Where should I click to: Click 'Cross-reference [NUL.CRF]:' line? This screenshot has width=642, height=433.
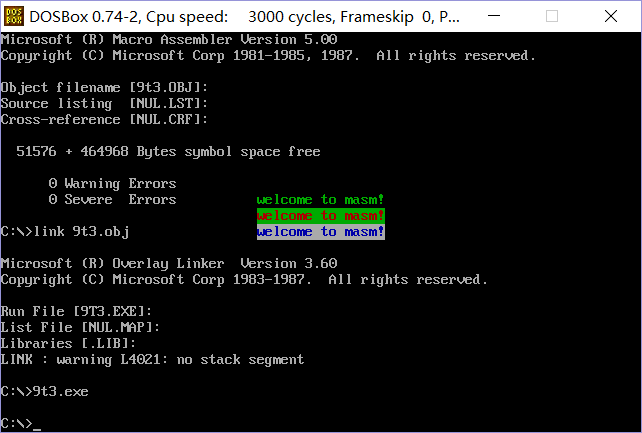[x=104, y=120]
